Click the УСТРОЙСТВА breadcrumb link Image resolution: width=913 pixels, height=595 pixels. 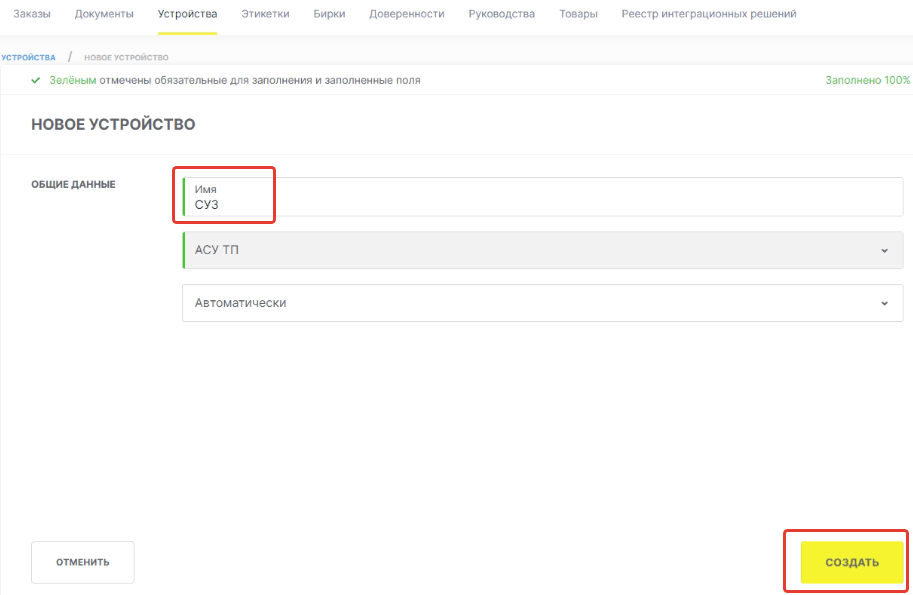pyautogui.click(x=29, y=58)
